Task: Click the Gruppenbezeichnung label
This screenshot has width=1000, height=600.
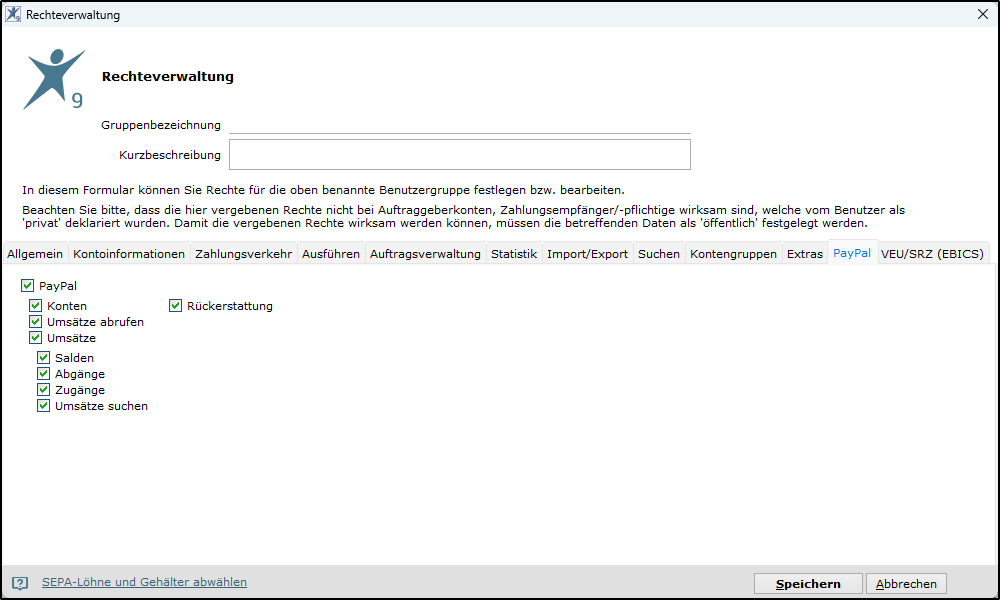Action: click(x=161, y=125)
